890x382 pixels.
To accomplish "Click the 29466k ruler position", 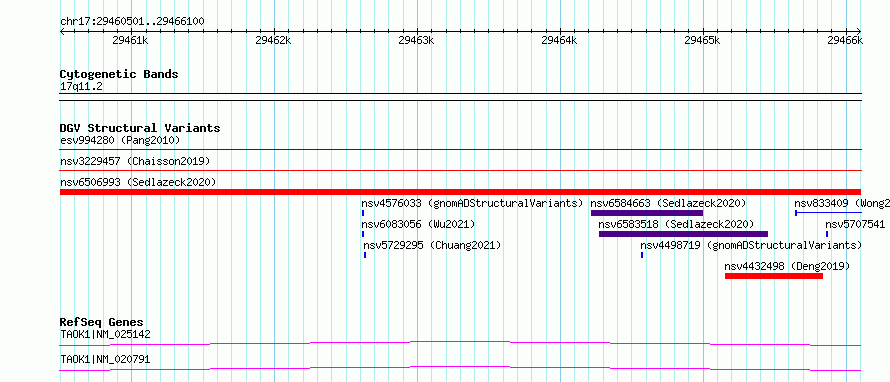I will [x=846, y=40].
